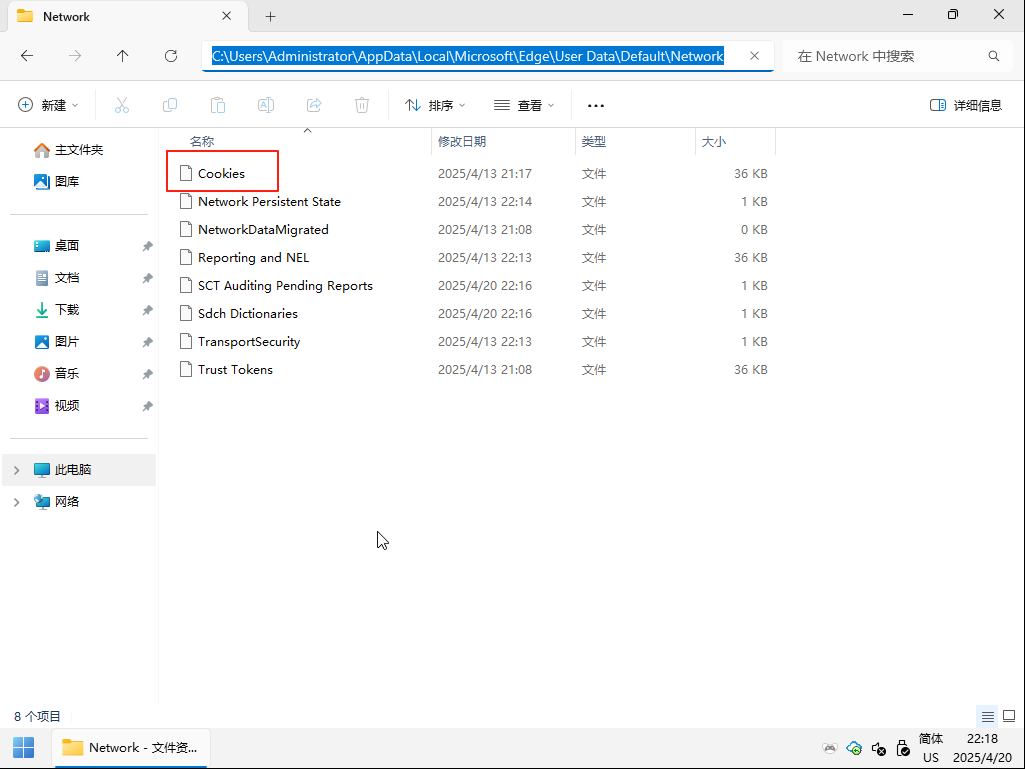Screen dimensions: 1025x769
Task: Open the 查看 view dropdown
Action: coord(524,105)
